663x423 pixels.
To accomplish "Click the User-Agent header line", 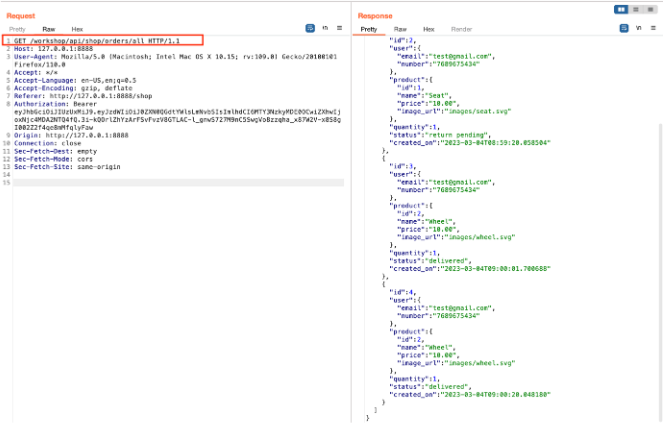I will pos(175,60).
